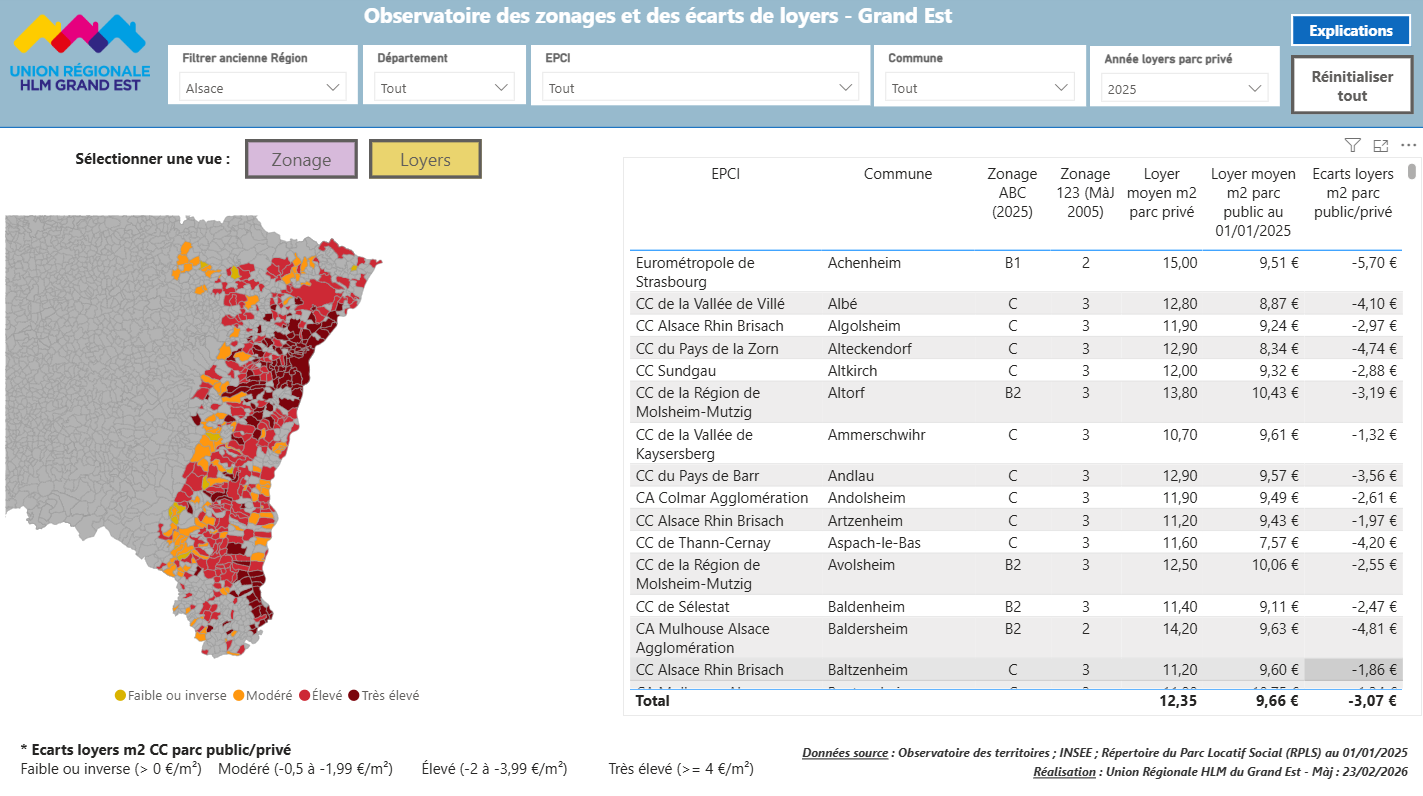Click the Union Régionale HLM Grand Est logo
This screenshot has width=1423, height=796.
click(x=80, y=55)
